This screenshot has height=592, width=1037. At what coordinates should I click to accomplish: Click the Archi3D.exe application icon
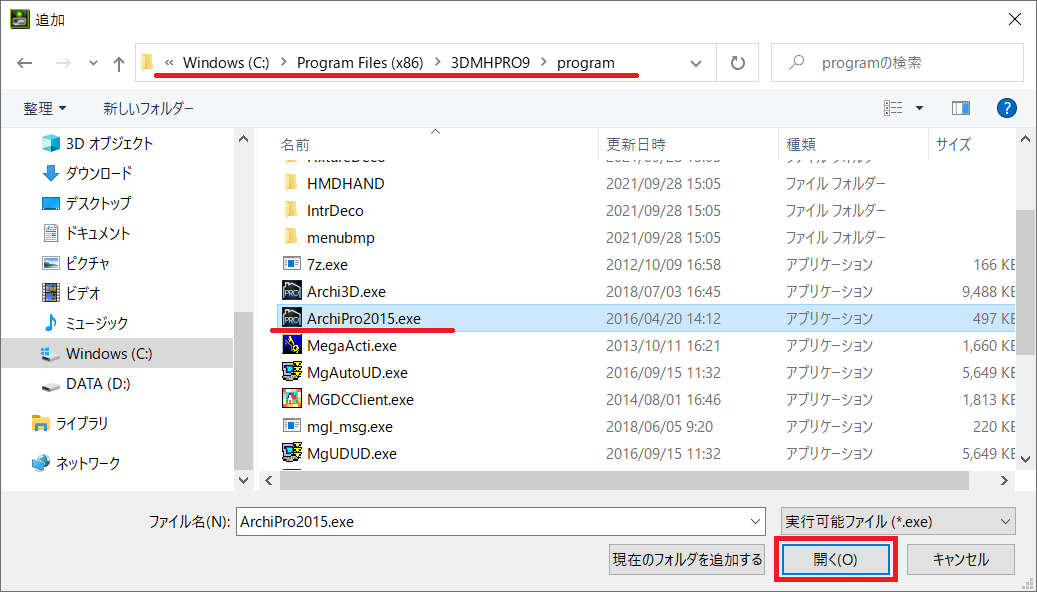point(292,291)
